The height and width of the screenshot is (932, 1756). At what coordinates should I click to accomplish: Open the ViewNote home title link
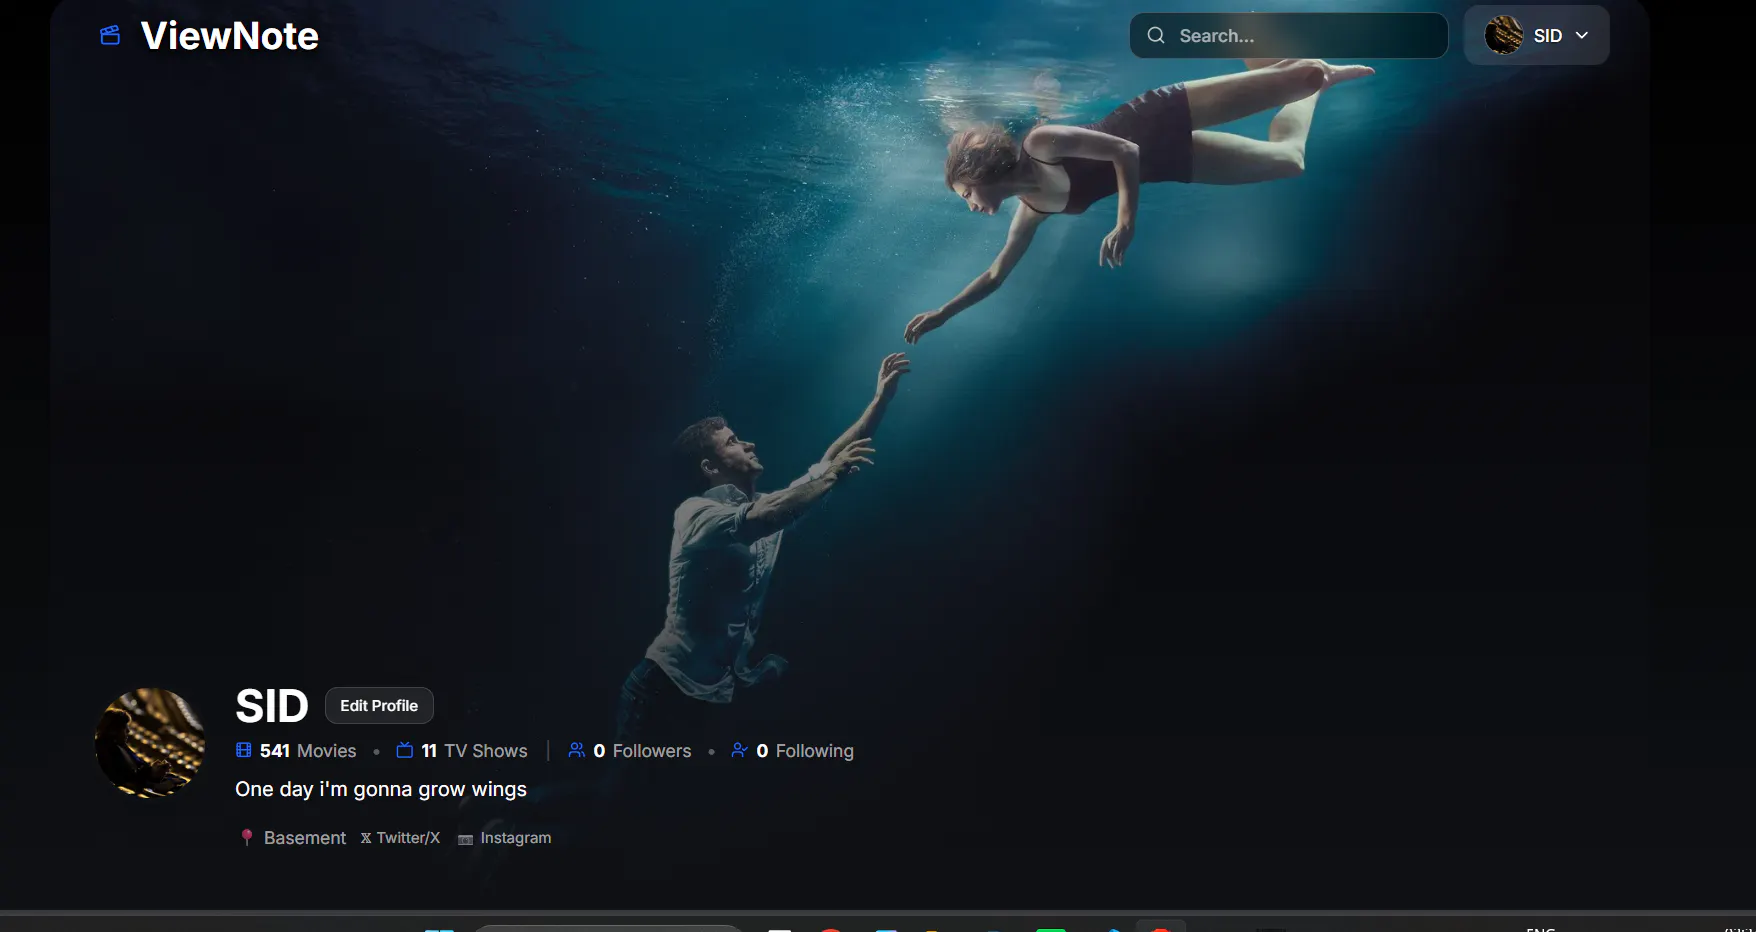230,36
